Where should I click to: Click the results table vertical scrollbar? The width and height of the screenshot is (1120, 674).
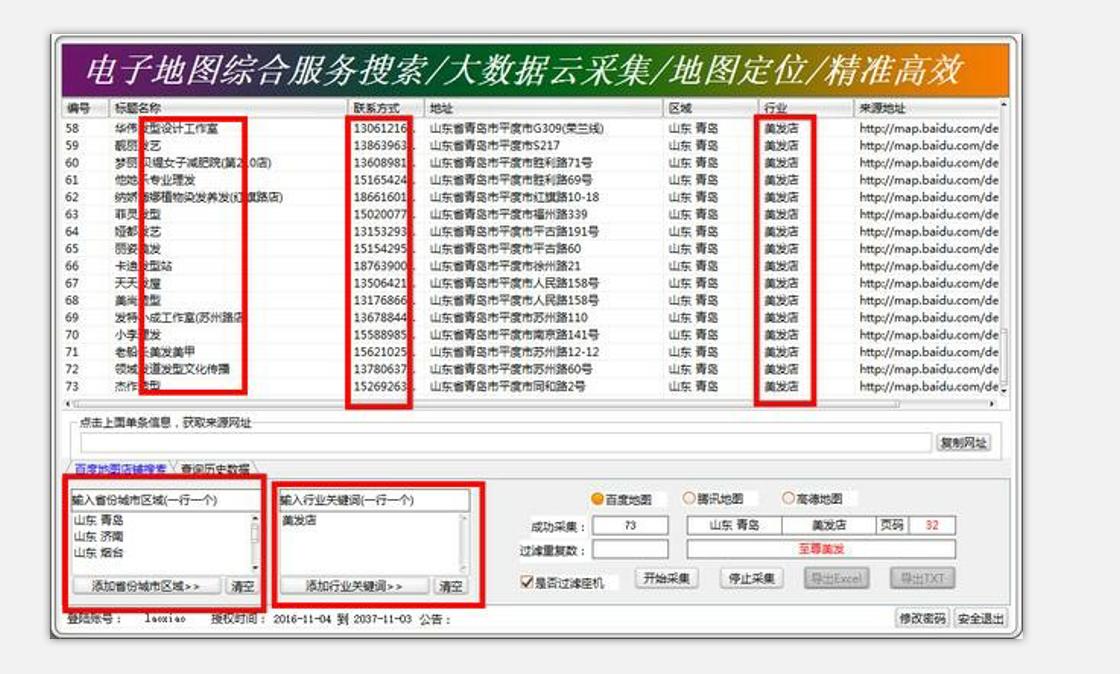pos(1002,250)
